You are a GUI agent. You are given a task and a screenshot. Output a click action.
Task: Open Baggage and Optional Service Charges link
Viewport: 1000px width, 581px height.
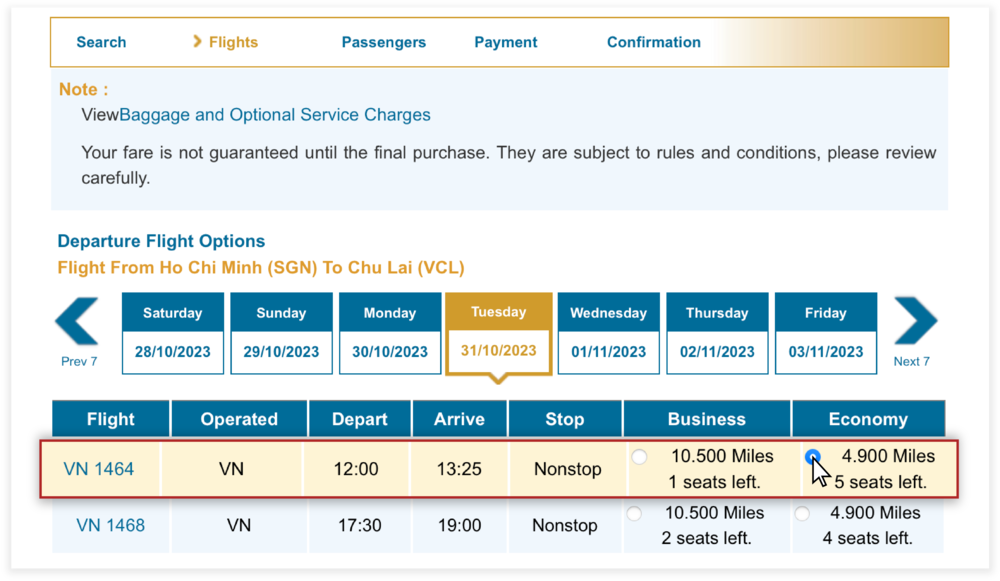pos(275,115)
